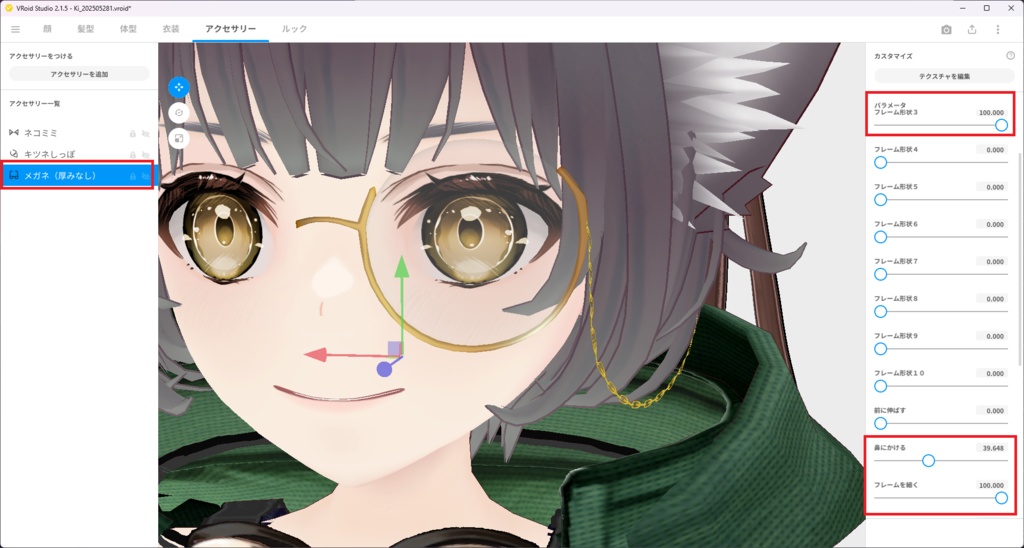Open the カスタマイズ help icon
The height and width of the screenshot is (548, 1024).
point(1010,56)
